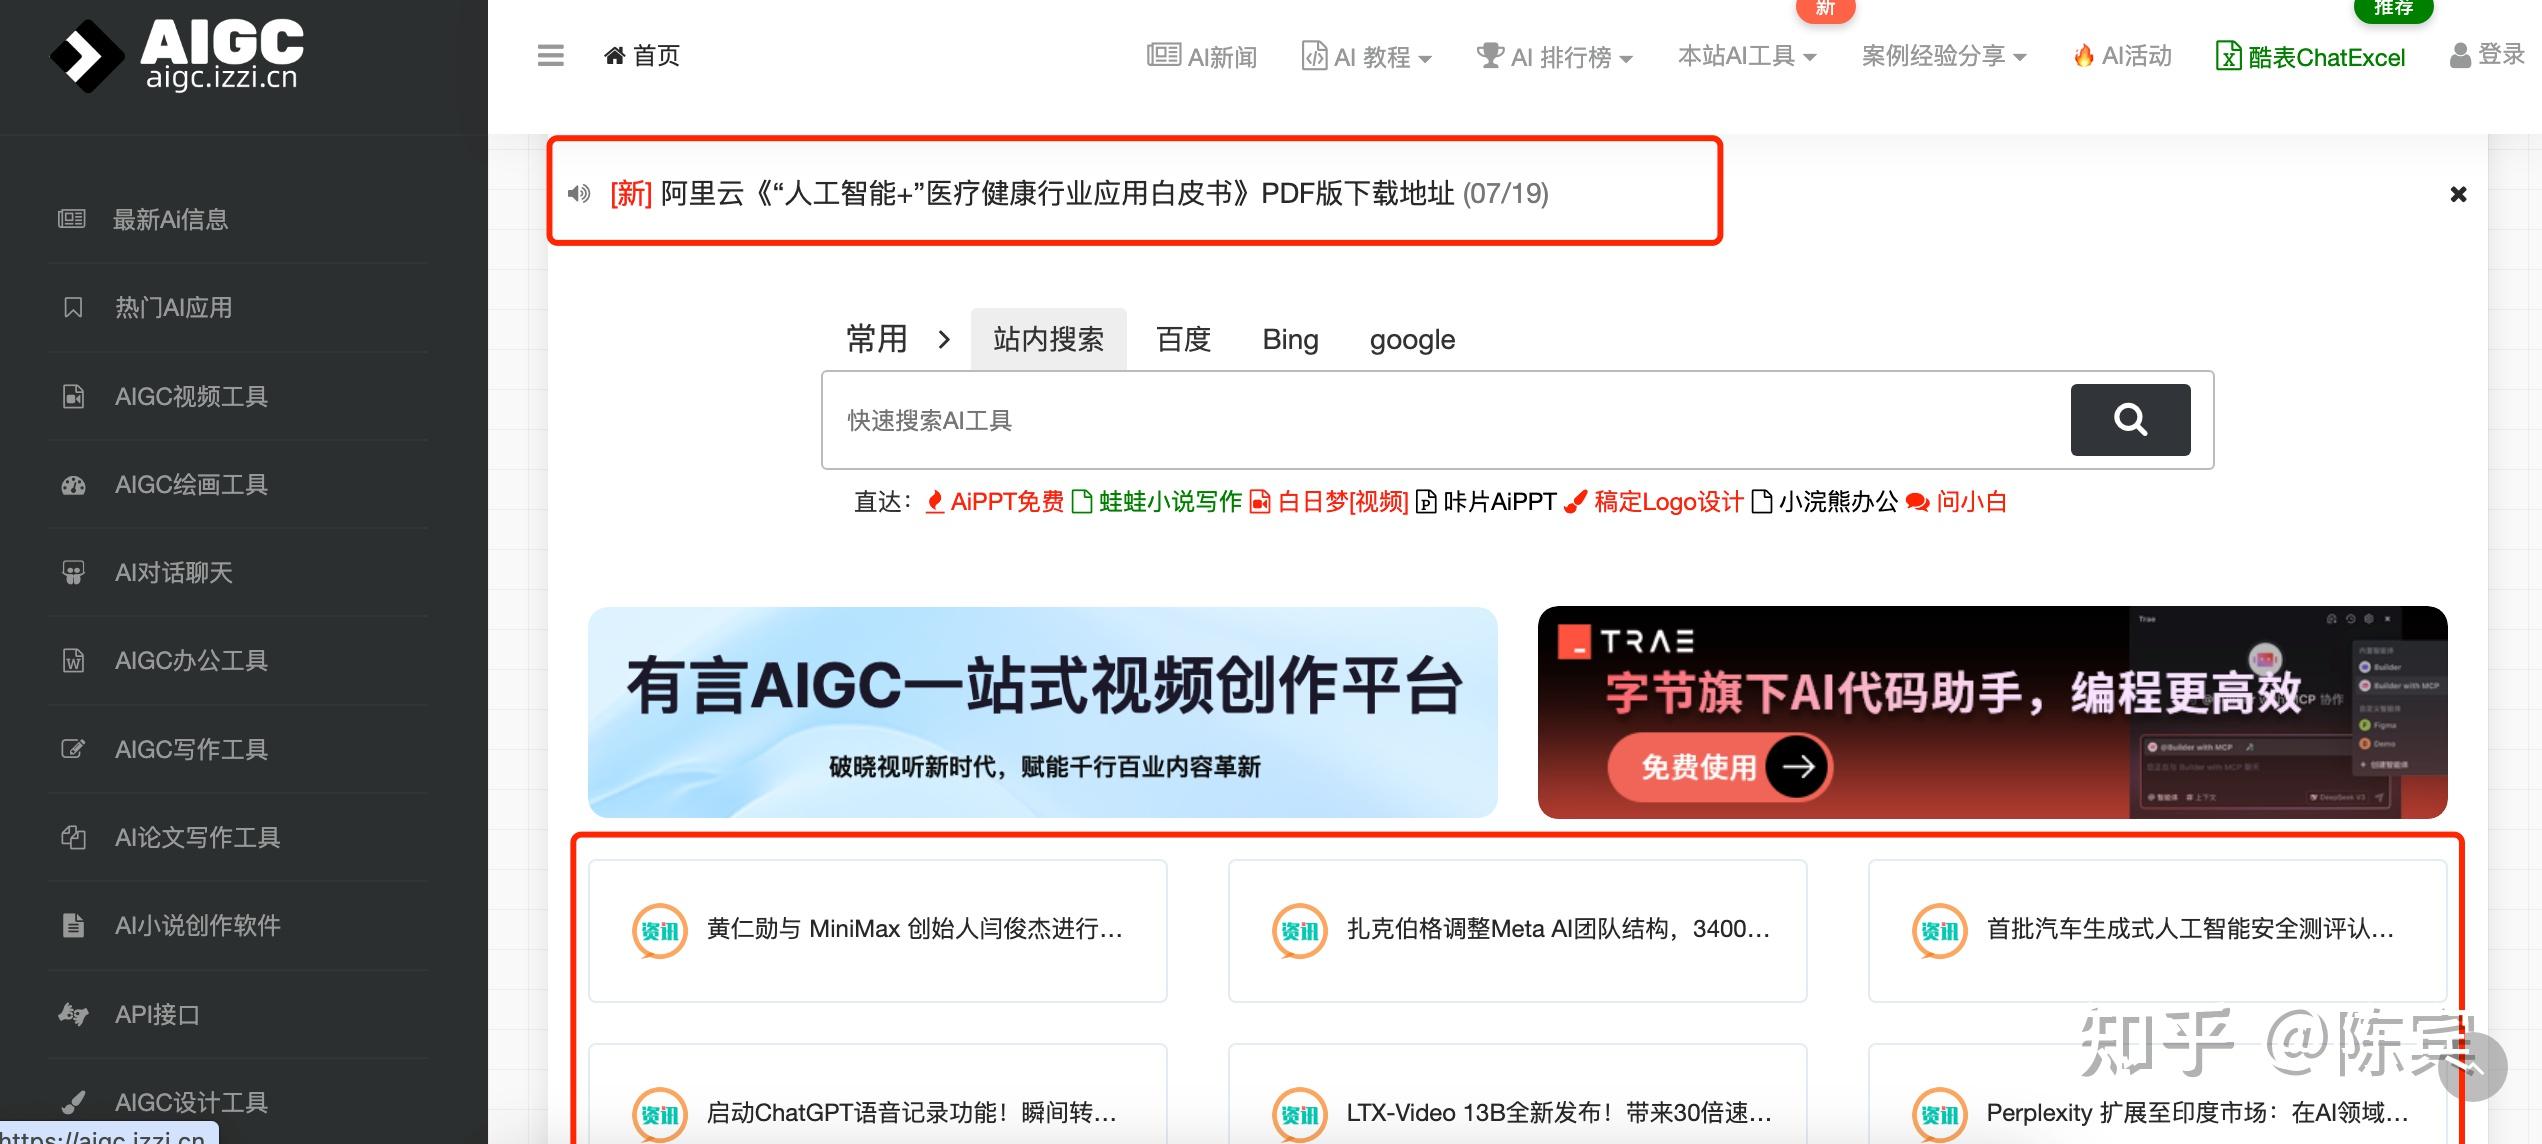Click the 登录 user icon
Screen dimensions: 2542x1144
(2460, 55)
